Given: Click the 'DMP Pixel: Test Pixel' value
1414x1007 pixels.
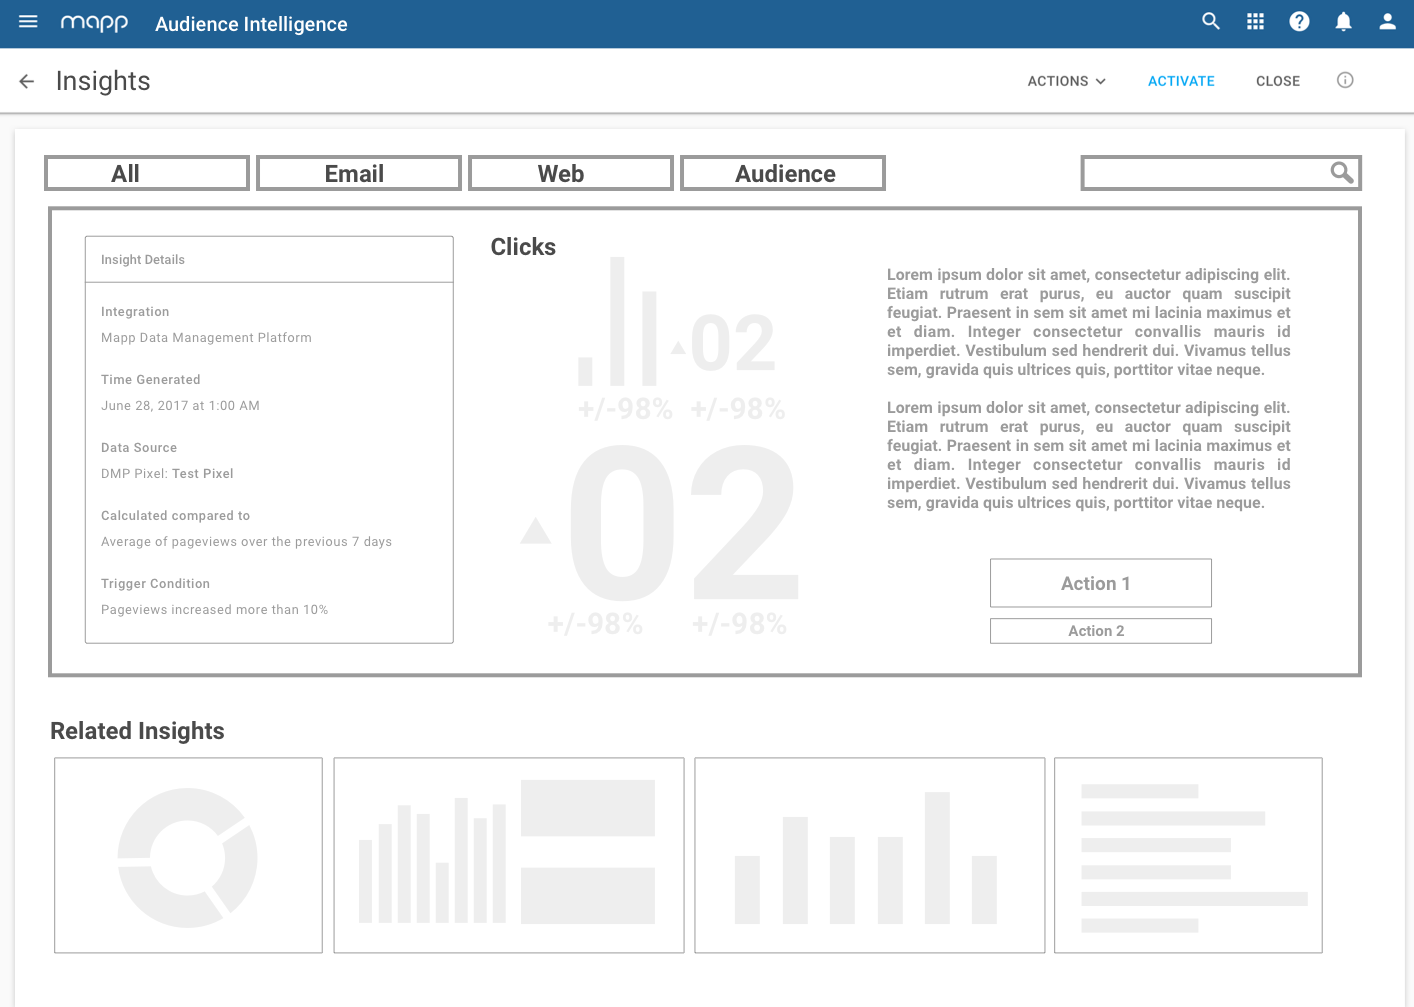Looking at the screenshot, I should click(x=167, y=474).
